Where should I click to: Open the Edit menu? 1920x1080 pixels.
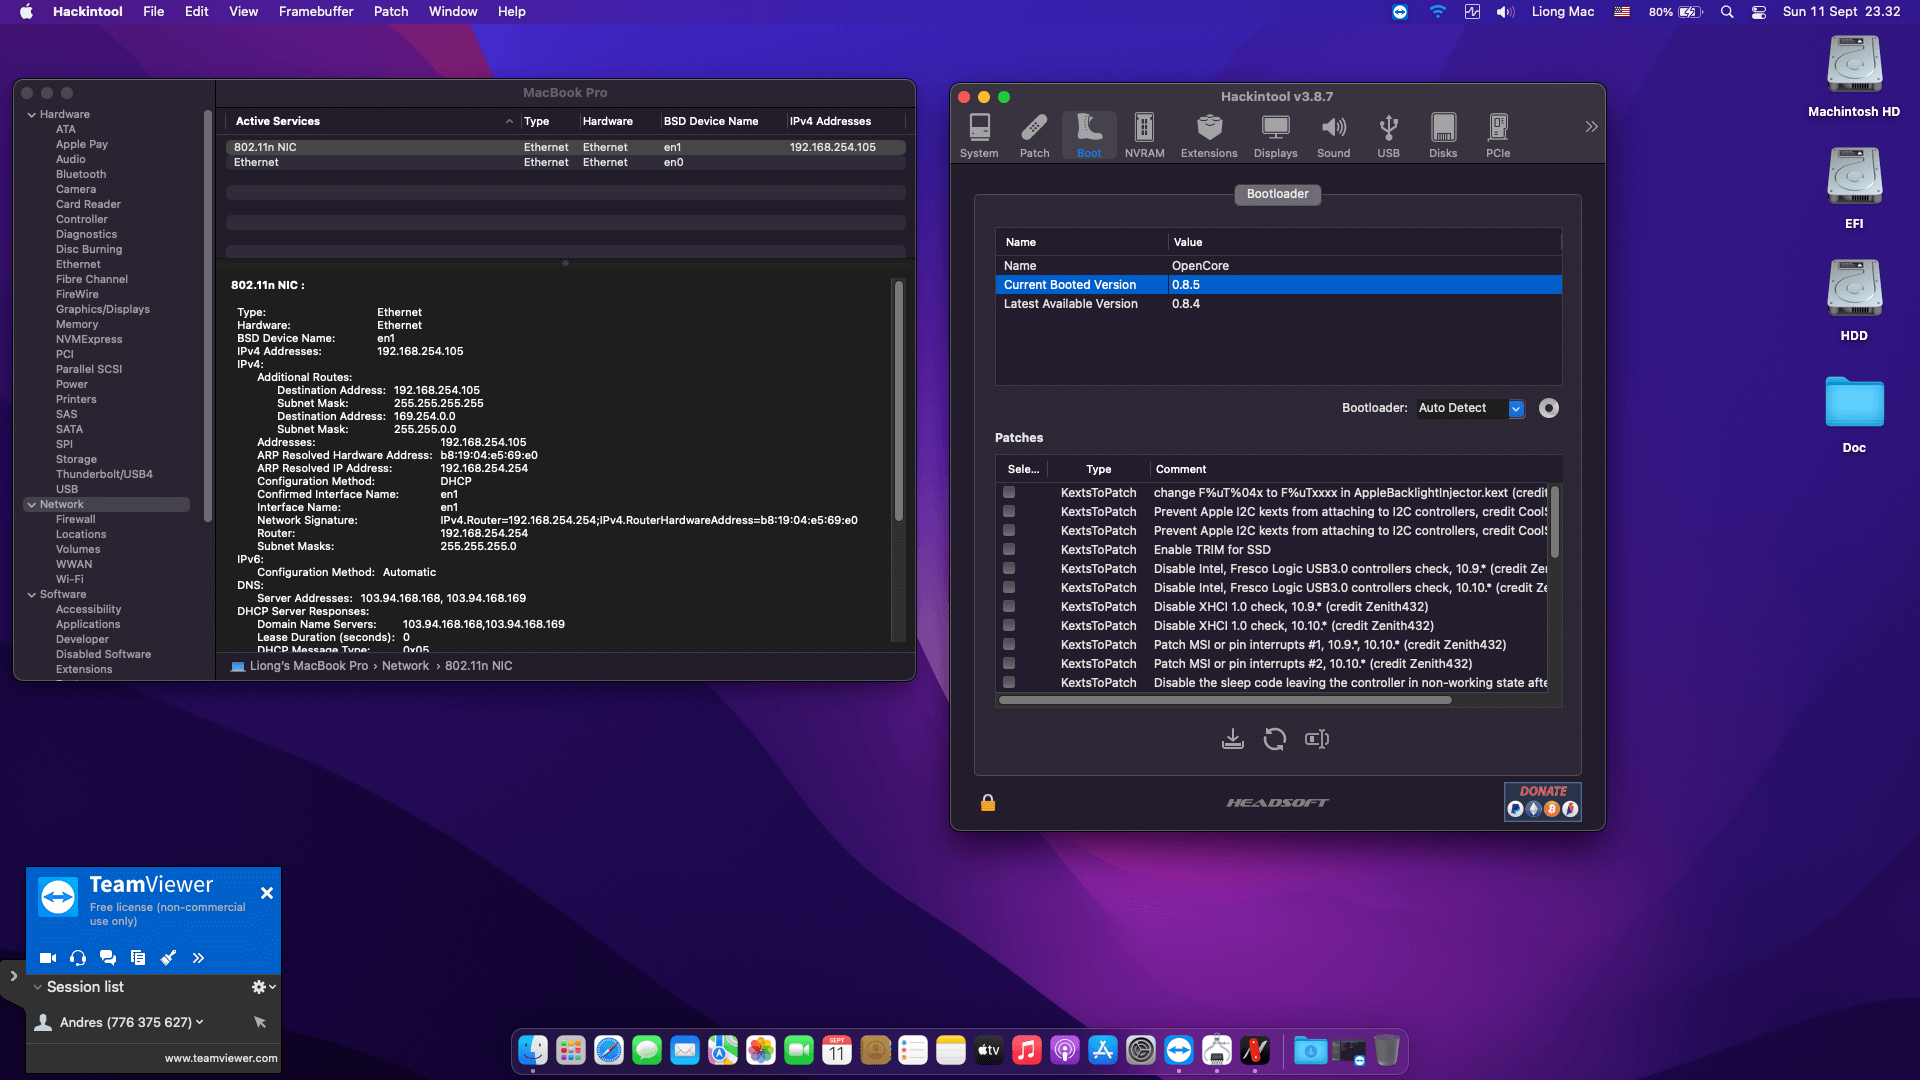[x=197, y=12]
